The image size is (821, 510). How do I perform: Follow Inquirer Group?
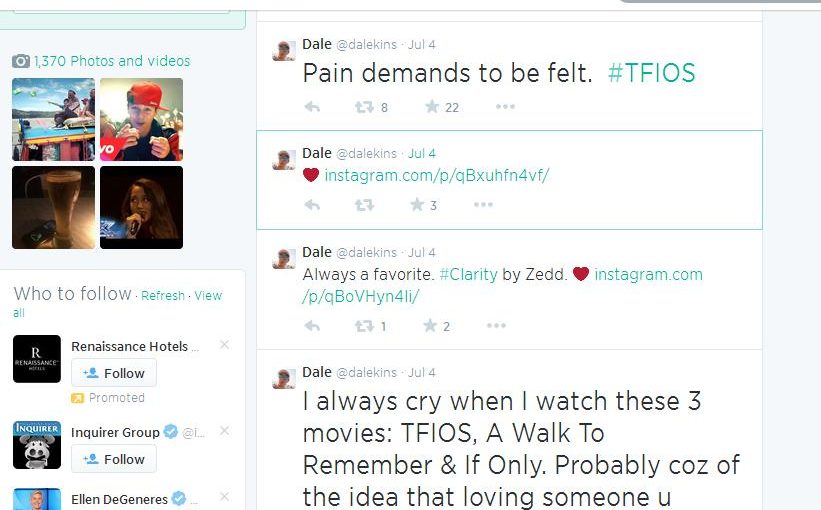(x=114, y=459)
